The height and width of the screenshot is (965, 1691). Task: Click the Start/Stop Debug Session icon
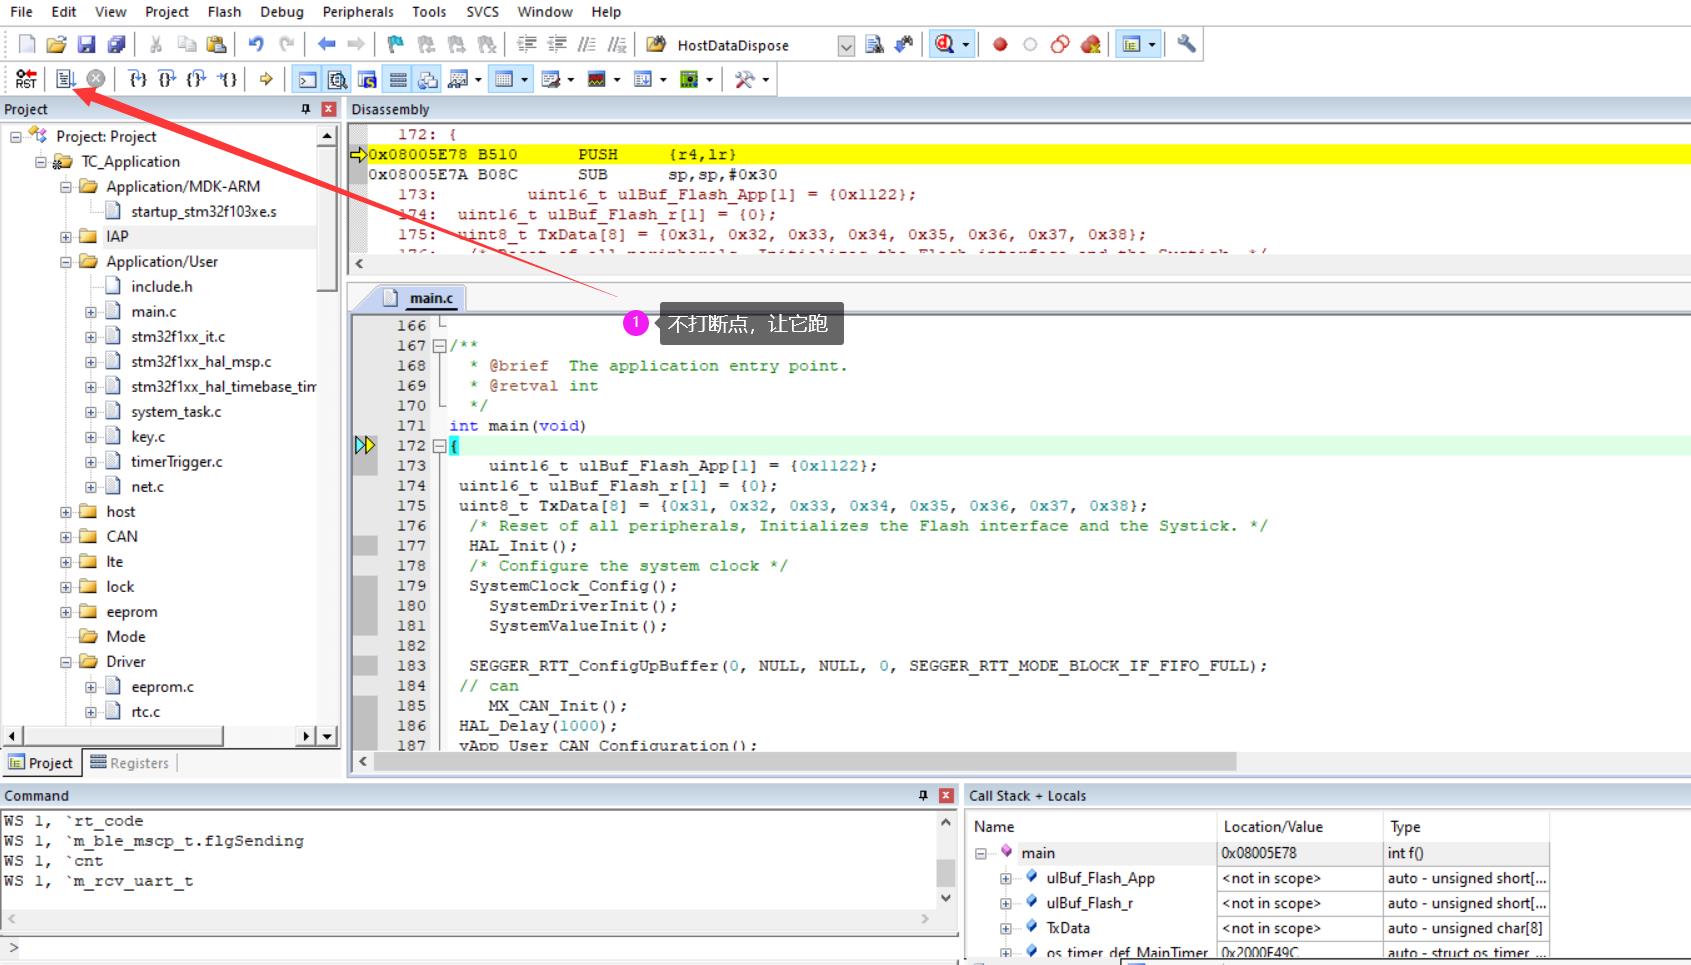coord(944,44)
